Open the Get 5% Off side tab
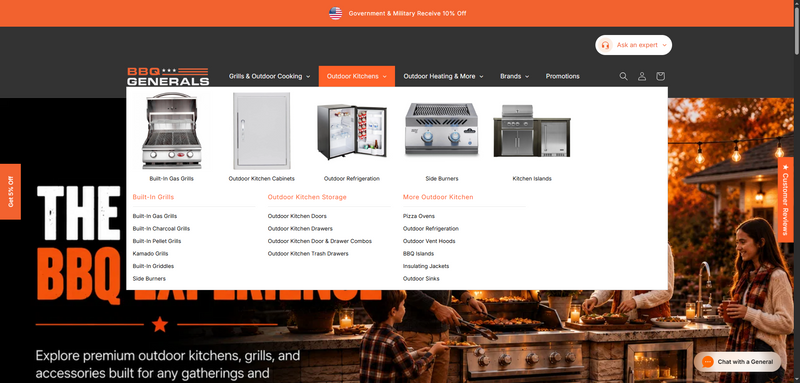Screen dimensions: 800x383 click(10, 191)
